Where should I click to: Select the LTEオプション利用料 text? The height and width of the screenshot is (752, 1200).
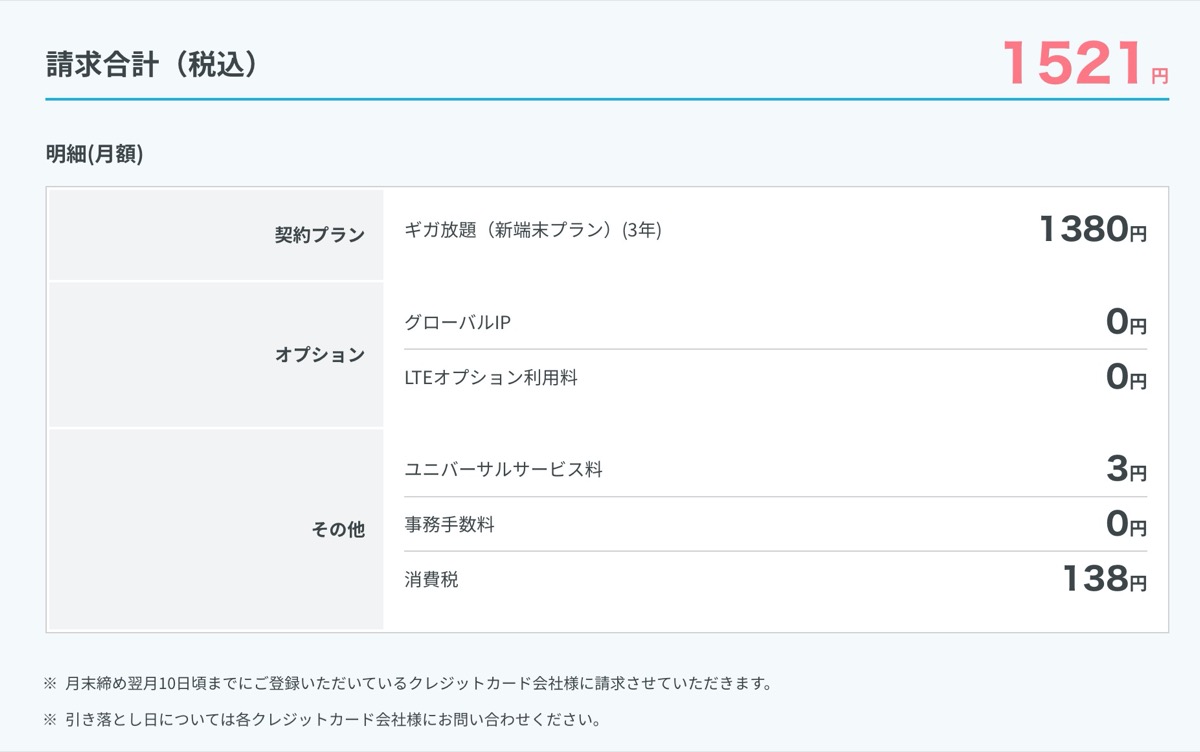coord(491,378)
